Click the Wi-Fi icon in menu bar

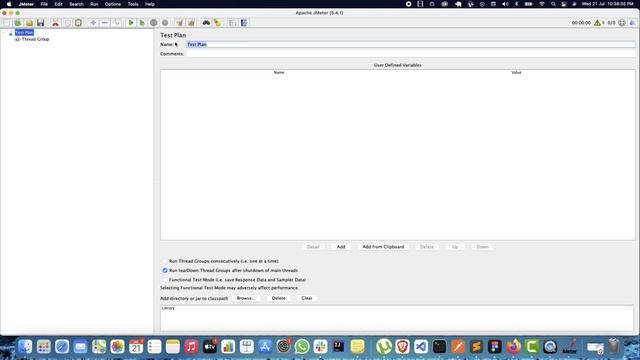(542, 4)
